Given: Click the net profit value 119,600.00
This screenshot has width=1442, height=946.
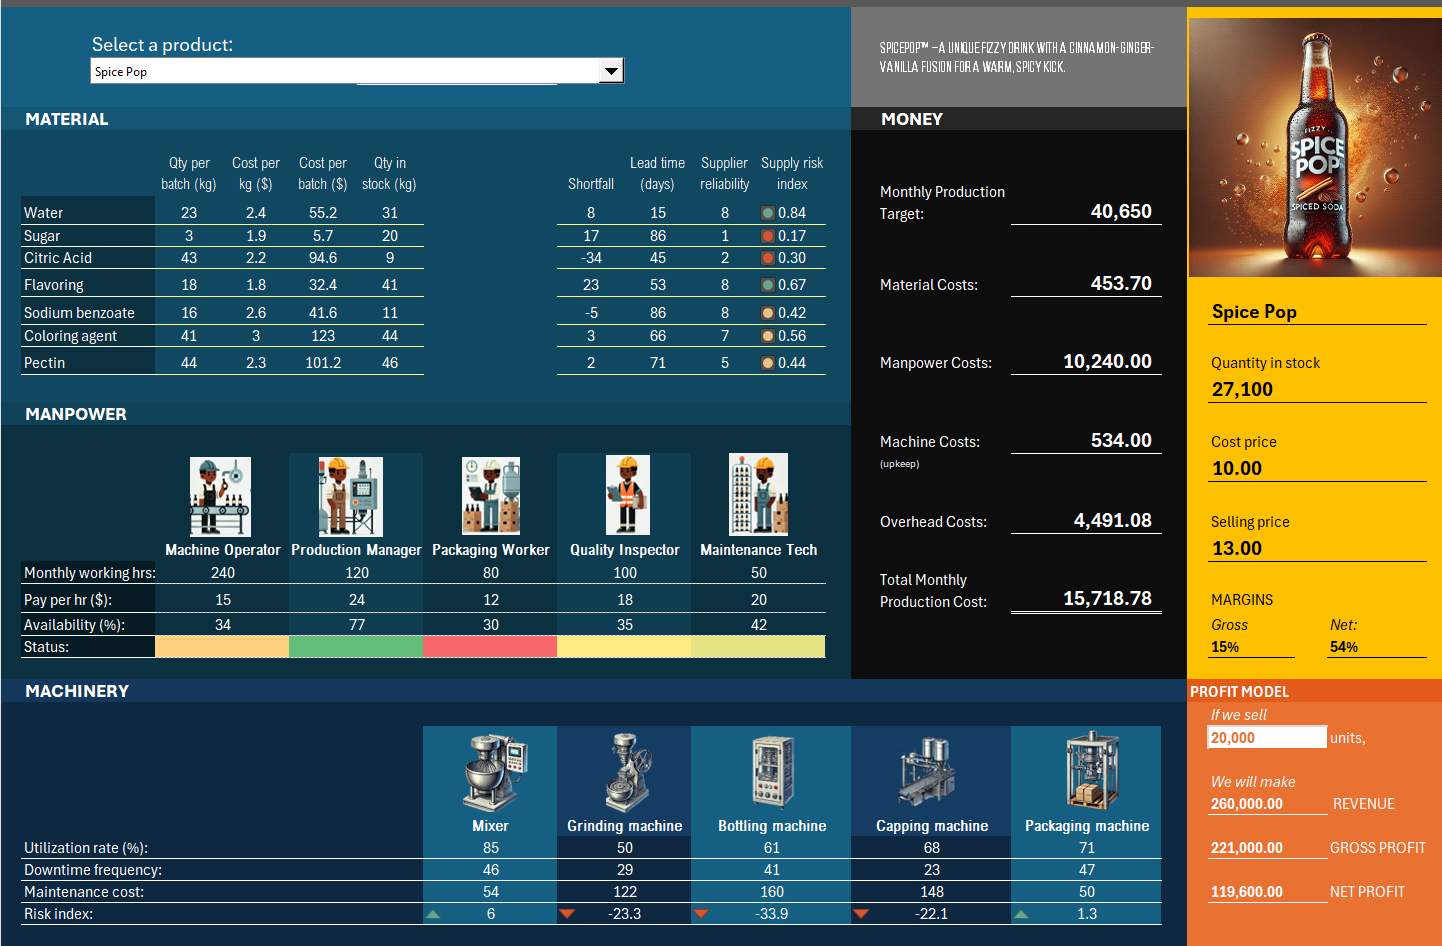Looking at the screenshot, I should (x=1247, y=892).
